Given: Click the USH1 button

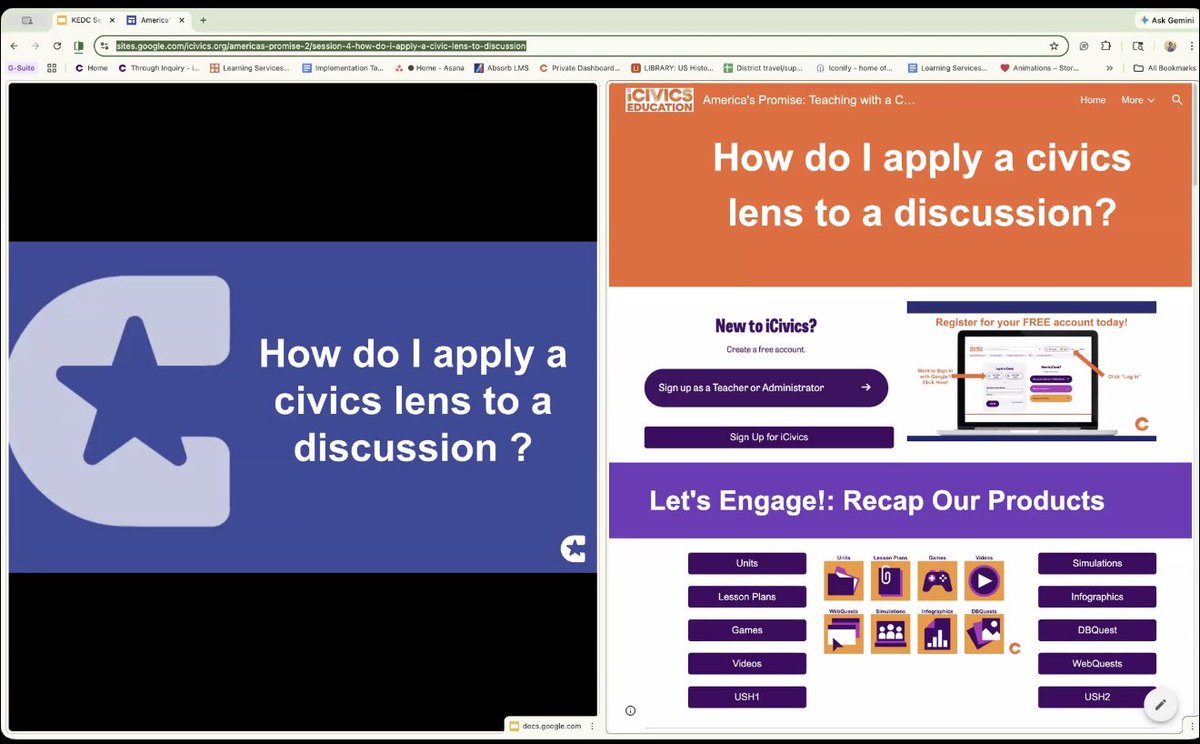Looking at the screenshot, I should click(x=747, y=697).
